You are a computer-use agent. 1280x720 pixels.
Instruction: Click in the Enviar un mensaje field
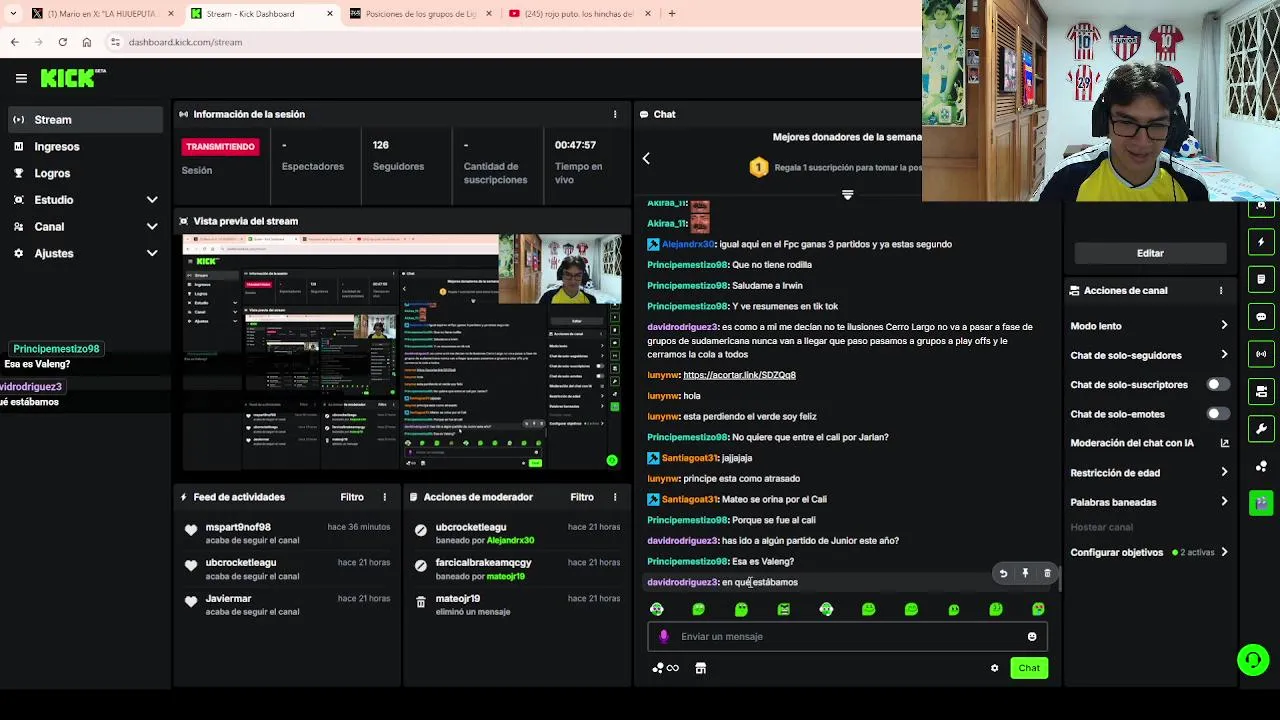848,637
